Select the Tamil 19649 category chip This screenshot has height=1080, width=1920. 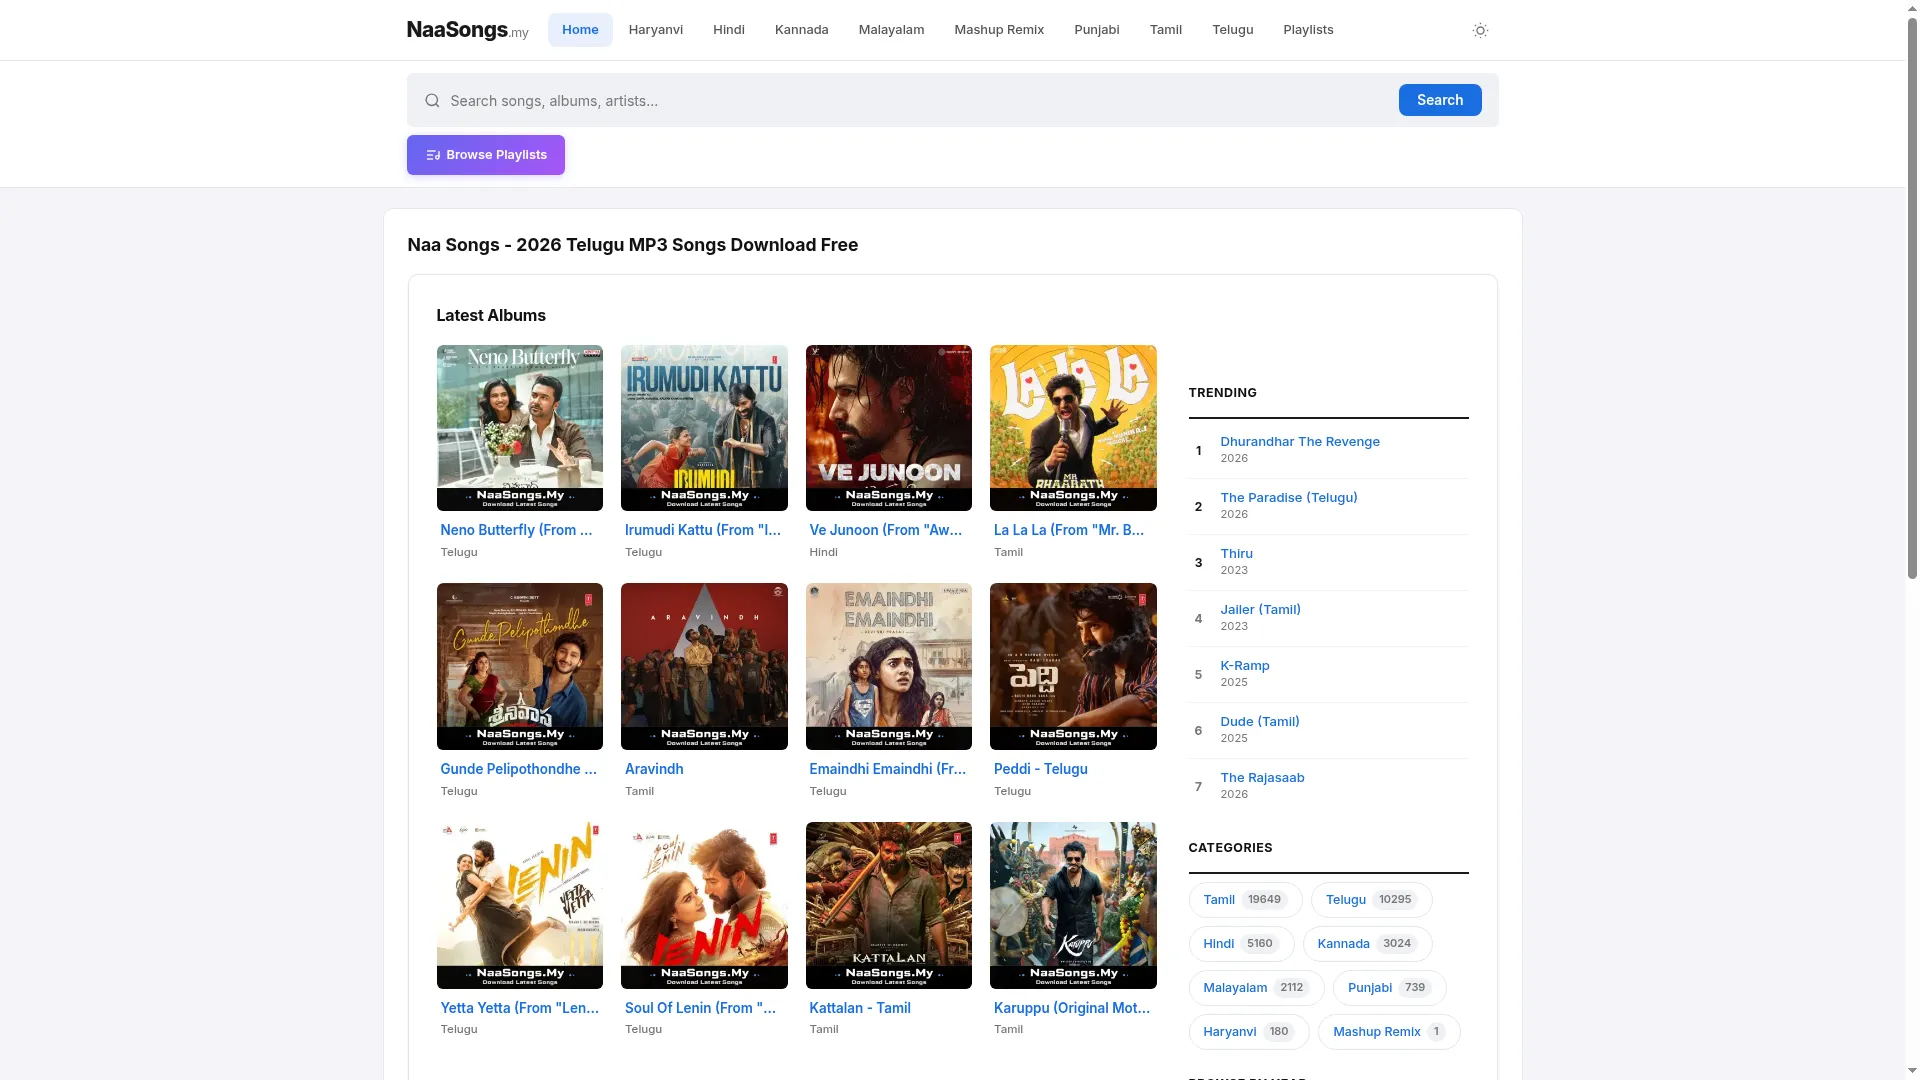[1245, 900]
